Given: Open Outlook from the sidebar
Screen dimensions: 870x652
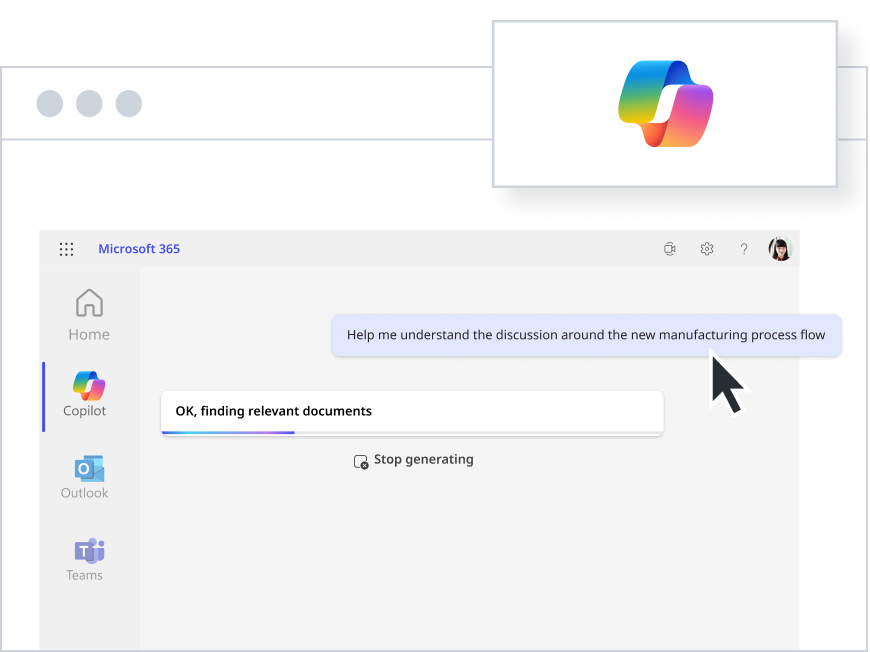Looking at the screenshot, I should click(84, 478).
